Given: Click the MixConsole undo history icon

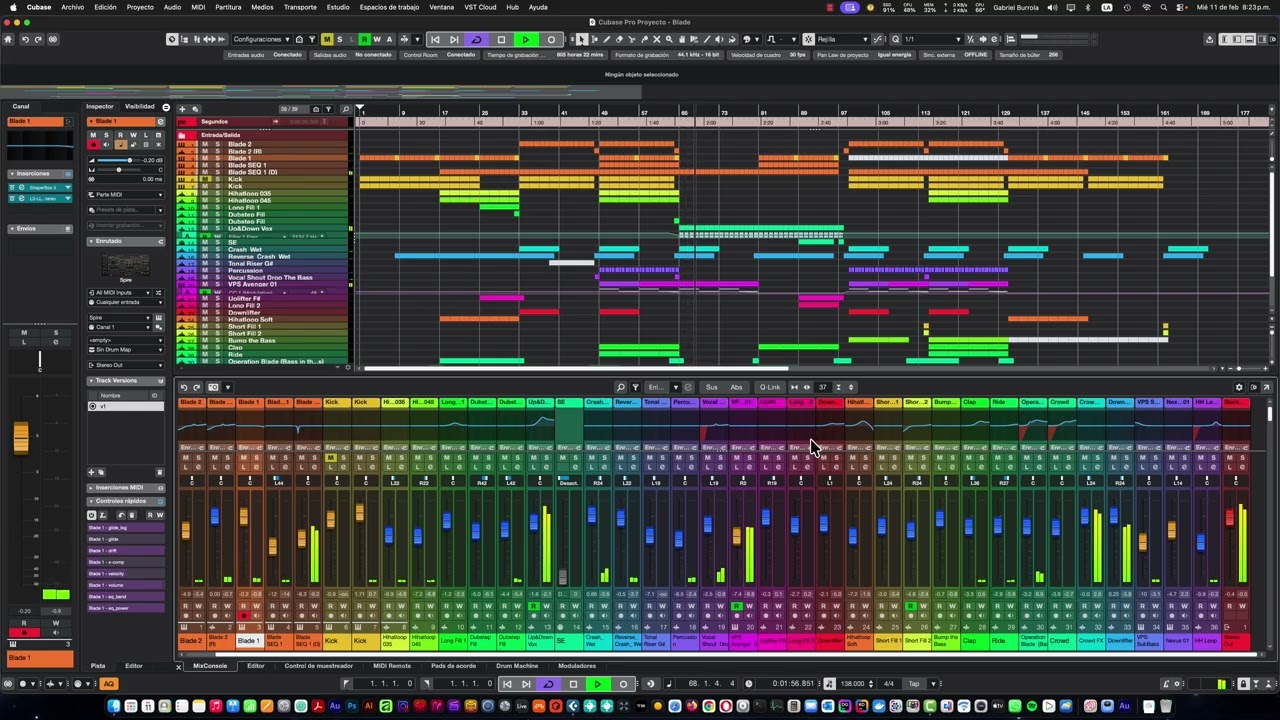Looking at the screenshot, I should click(184, 387).
